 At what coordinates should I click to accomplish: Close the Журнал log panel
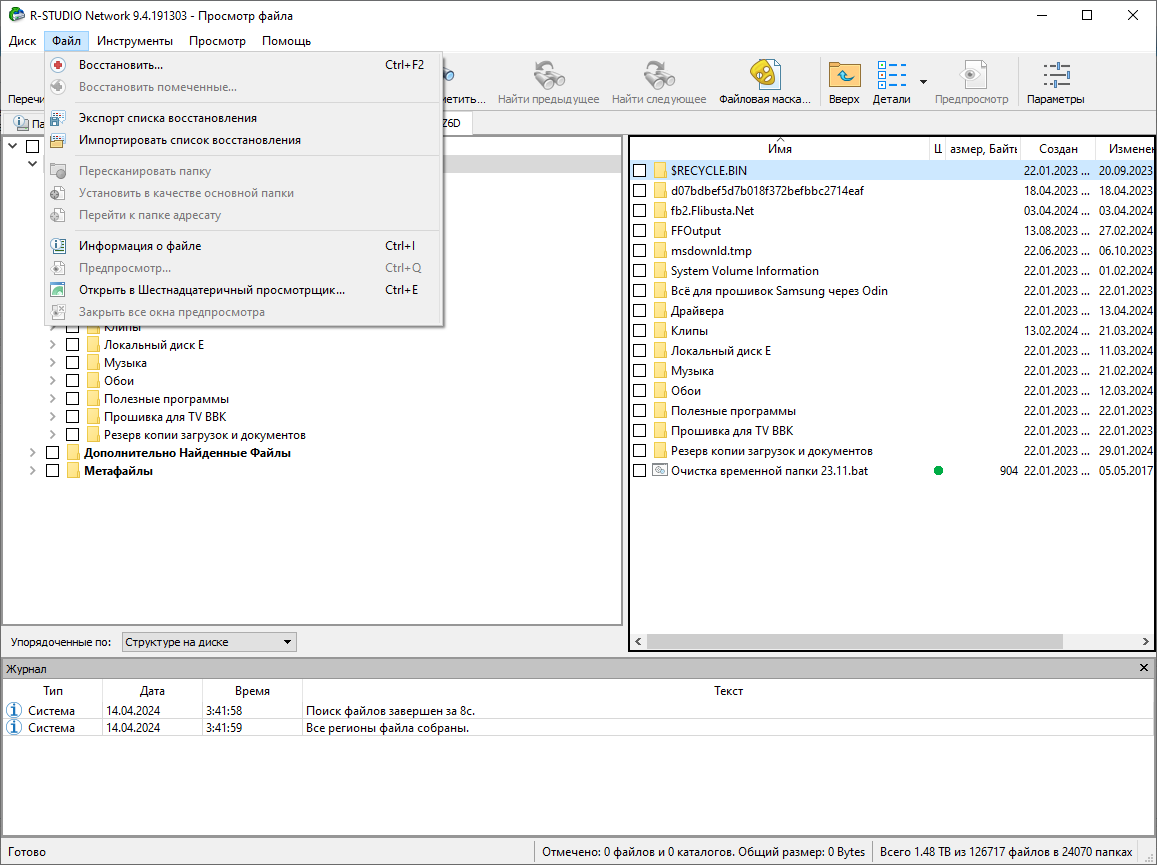pos(1144,668)
